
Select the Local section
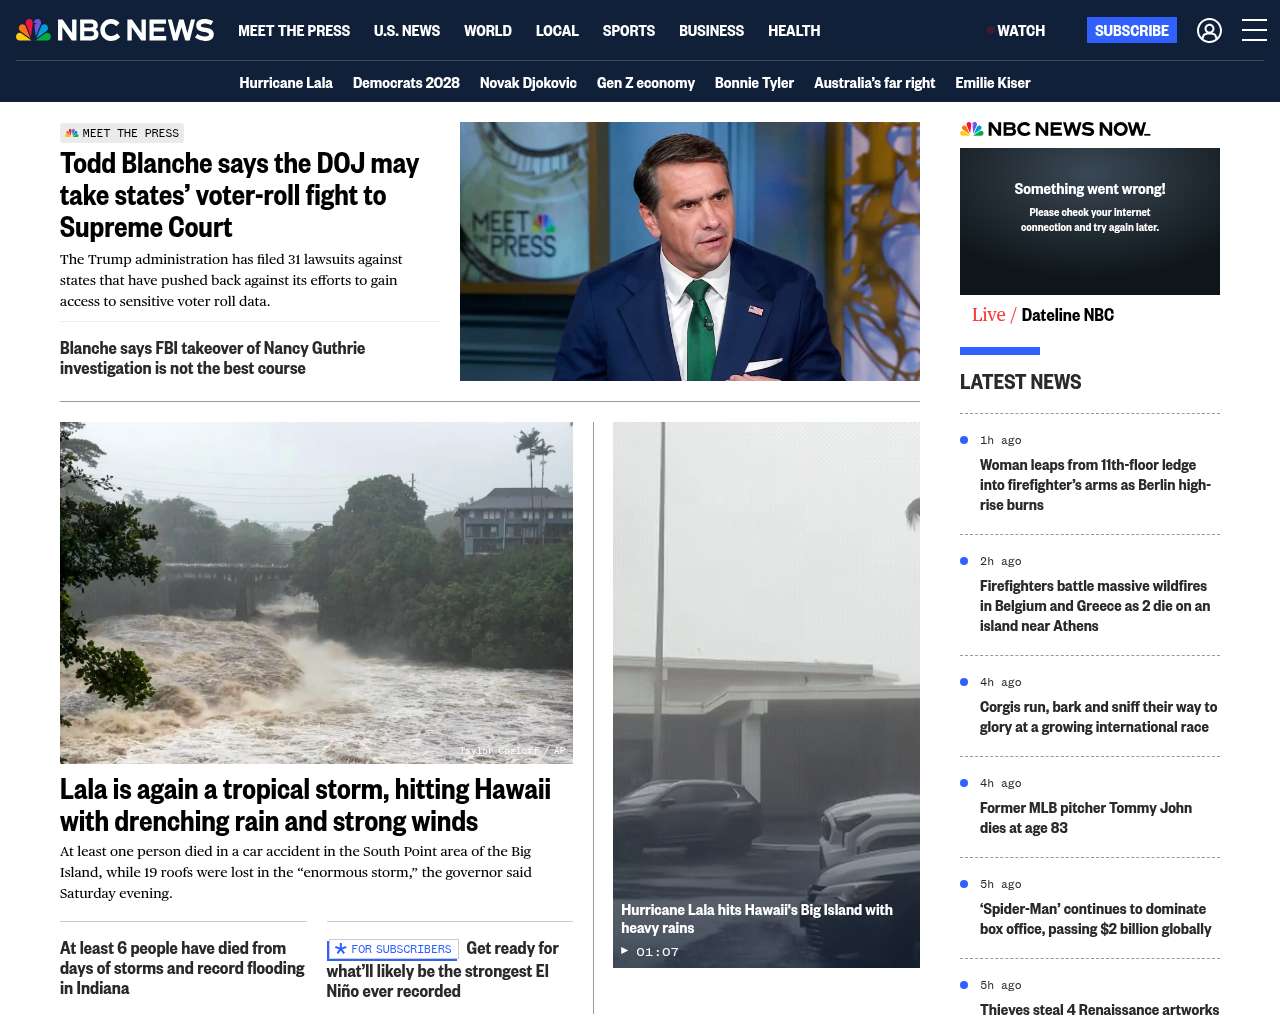557,31
